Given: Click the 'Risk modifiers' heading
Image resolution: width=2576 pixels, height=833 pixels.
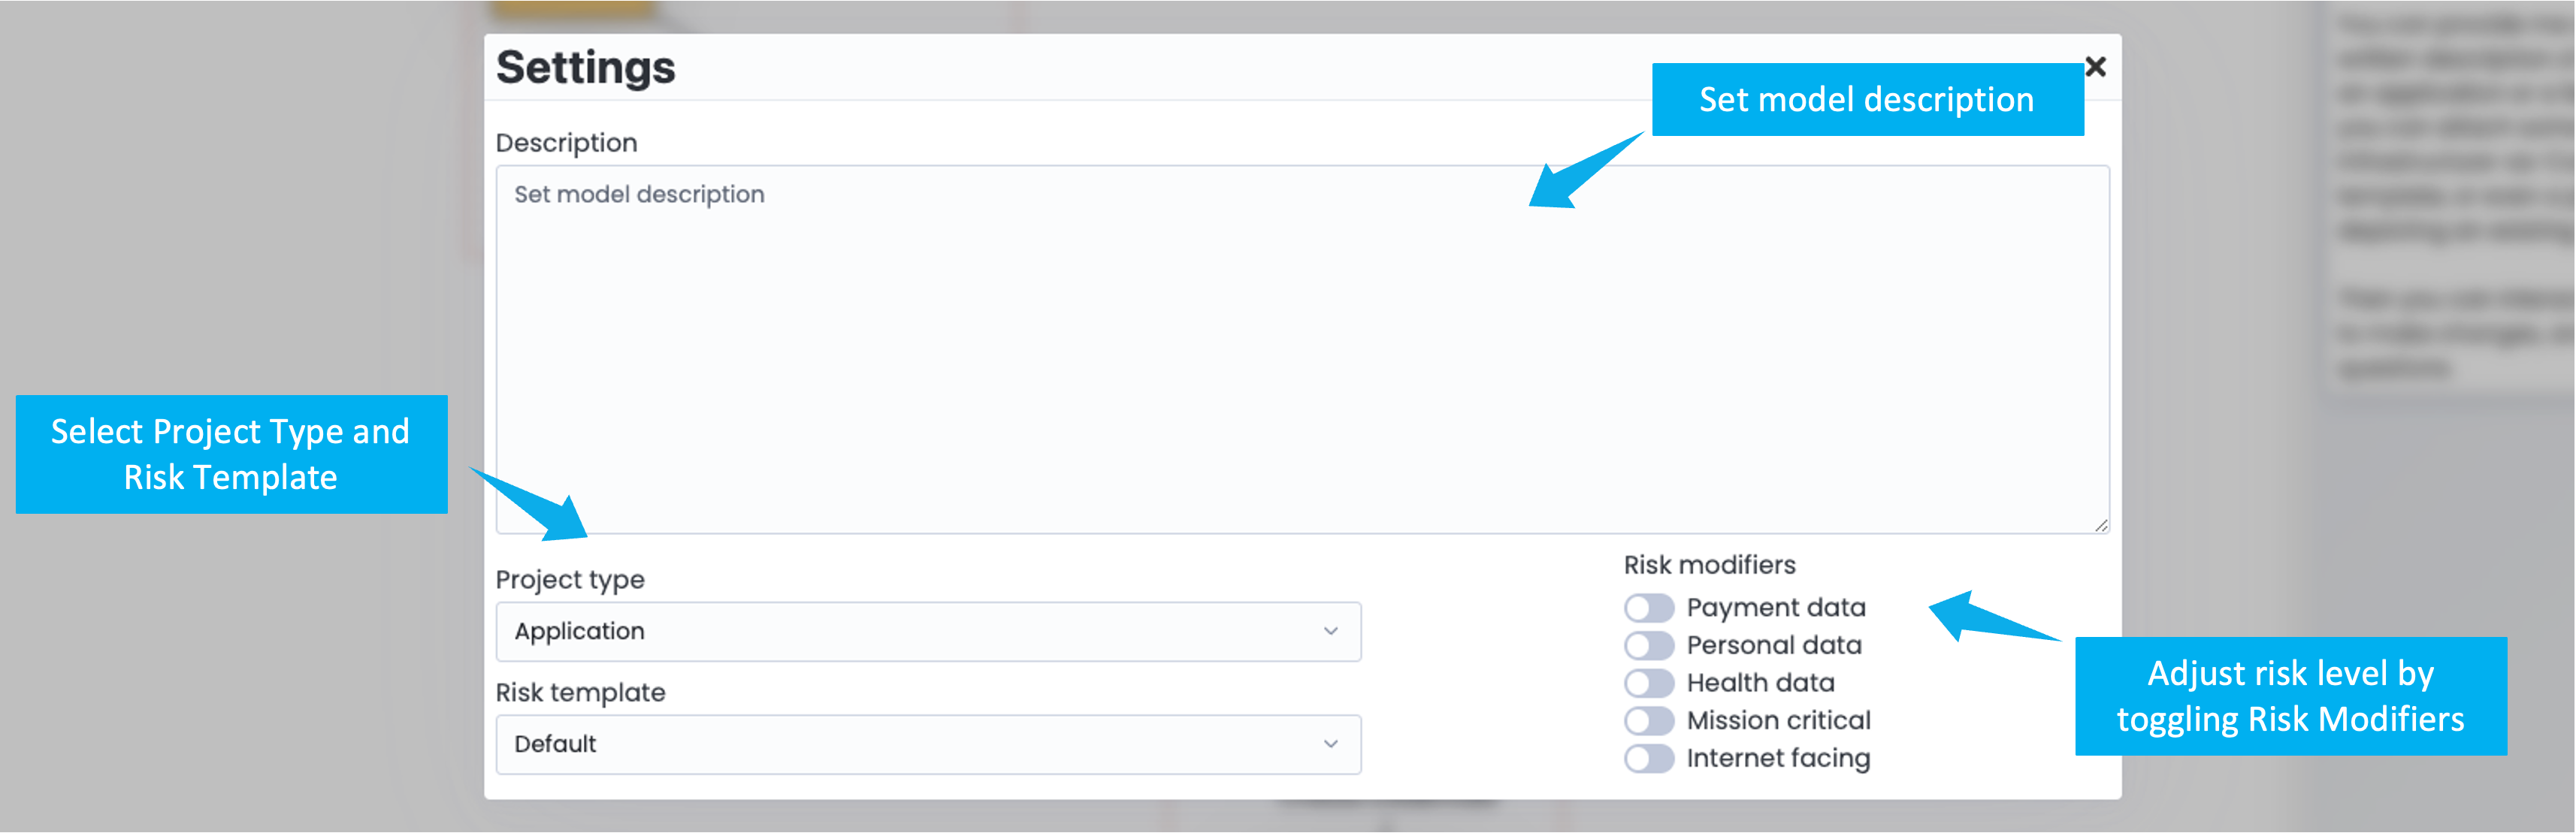Looking at the screenshot, I should coord(1709,565).
